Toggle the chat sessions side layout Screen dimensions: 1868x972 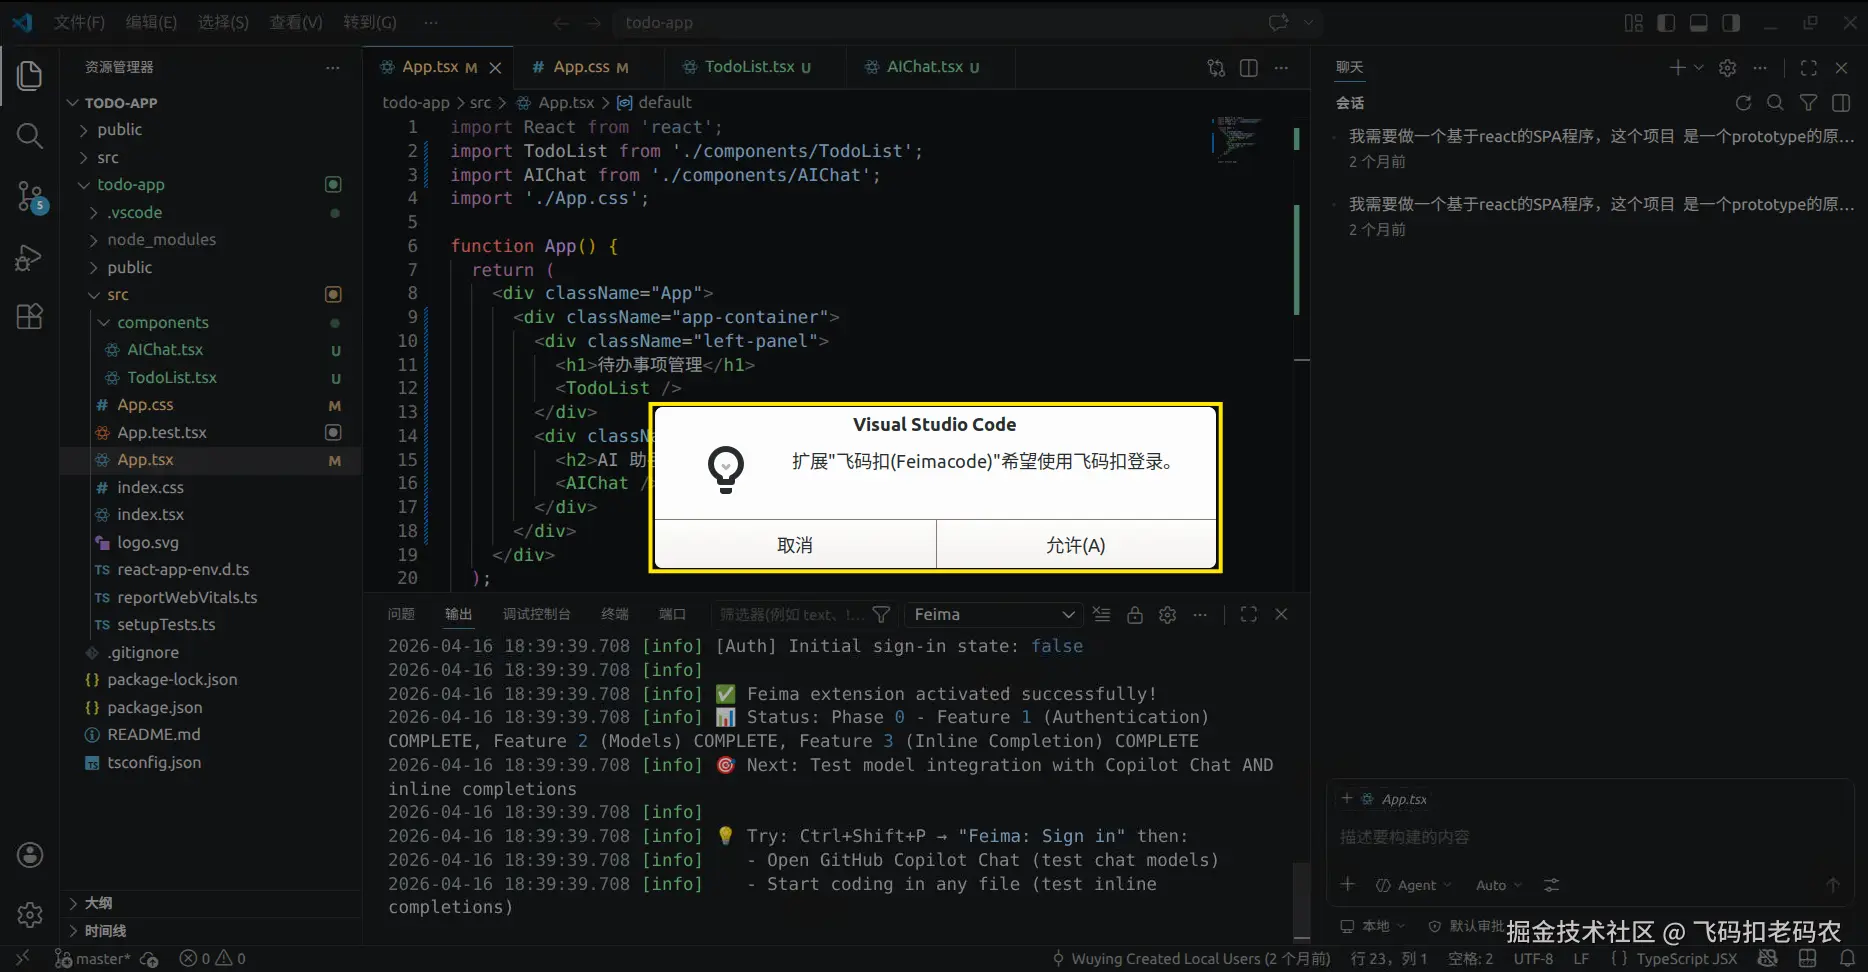tap(1841, 103)
